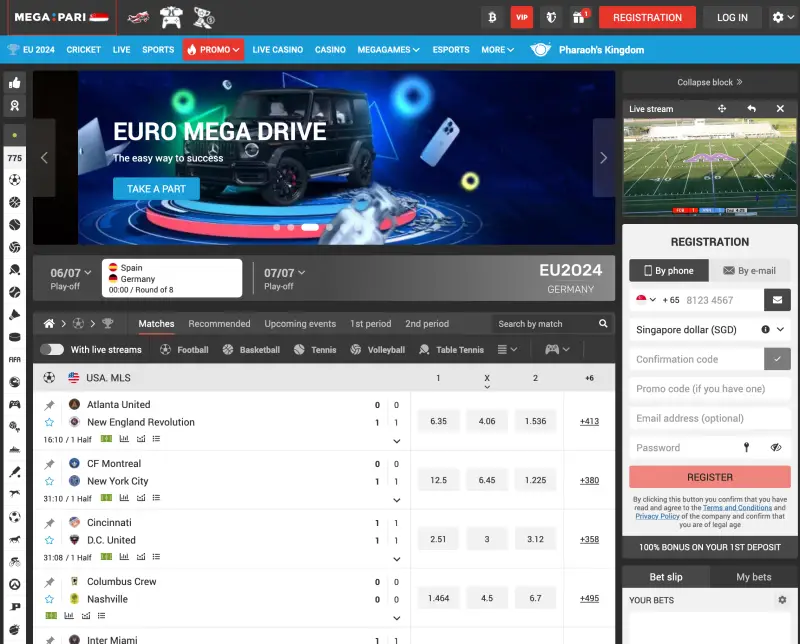Pin the Atlanta United match
Screen dimensions: 800x644
49,405
